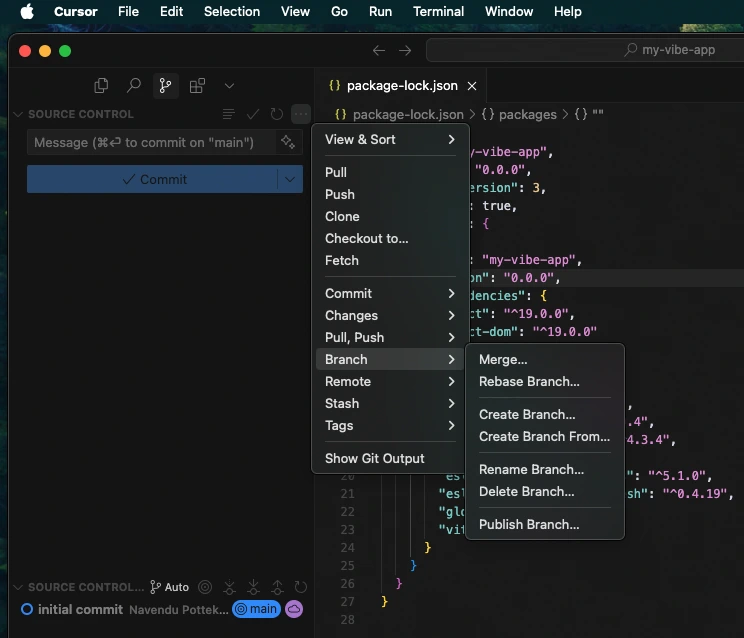Screen dimensions: 744x638
Task: Close the package-lock.json tab
Action: pos(472,86)
